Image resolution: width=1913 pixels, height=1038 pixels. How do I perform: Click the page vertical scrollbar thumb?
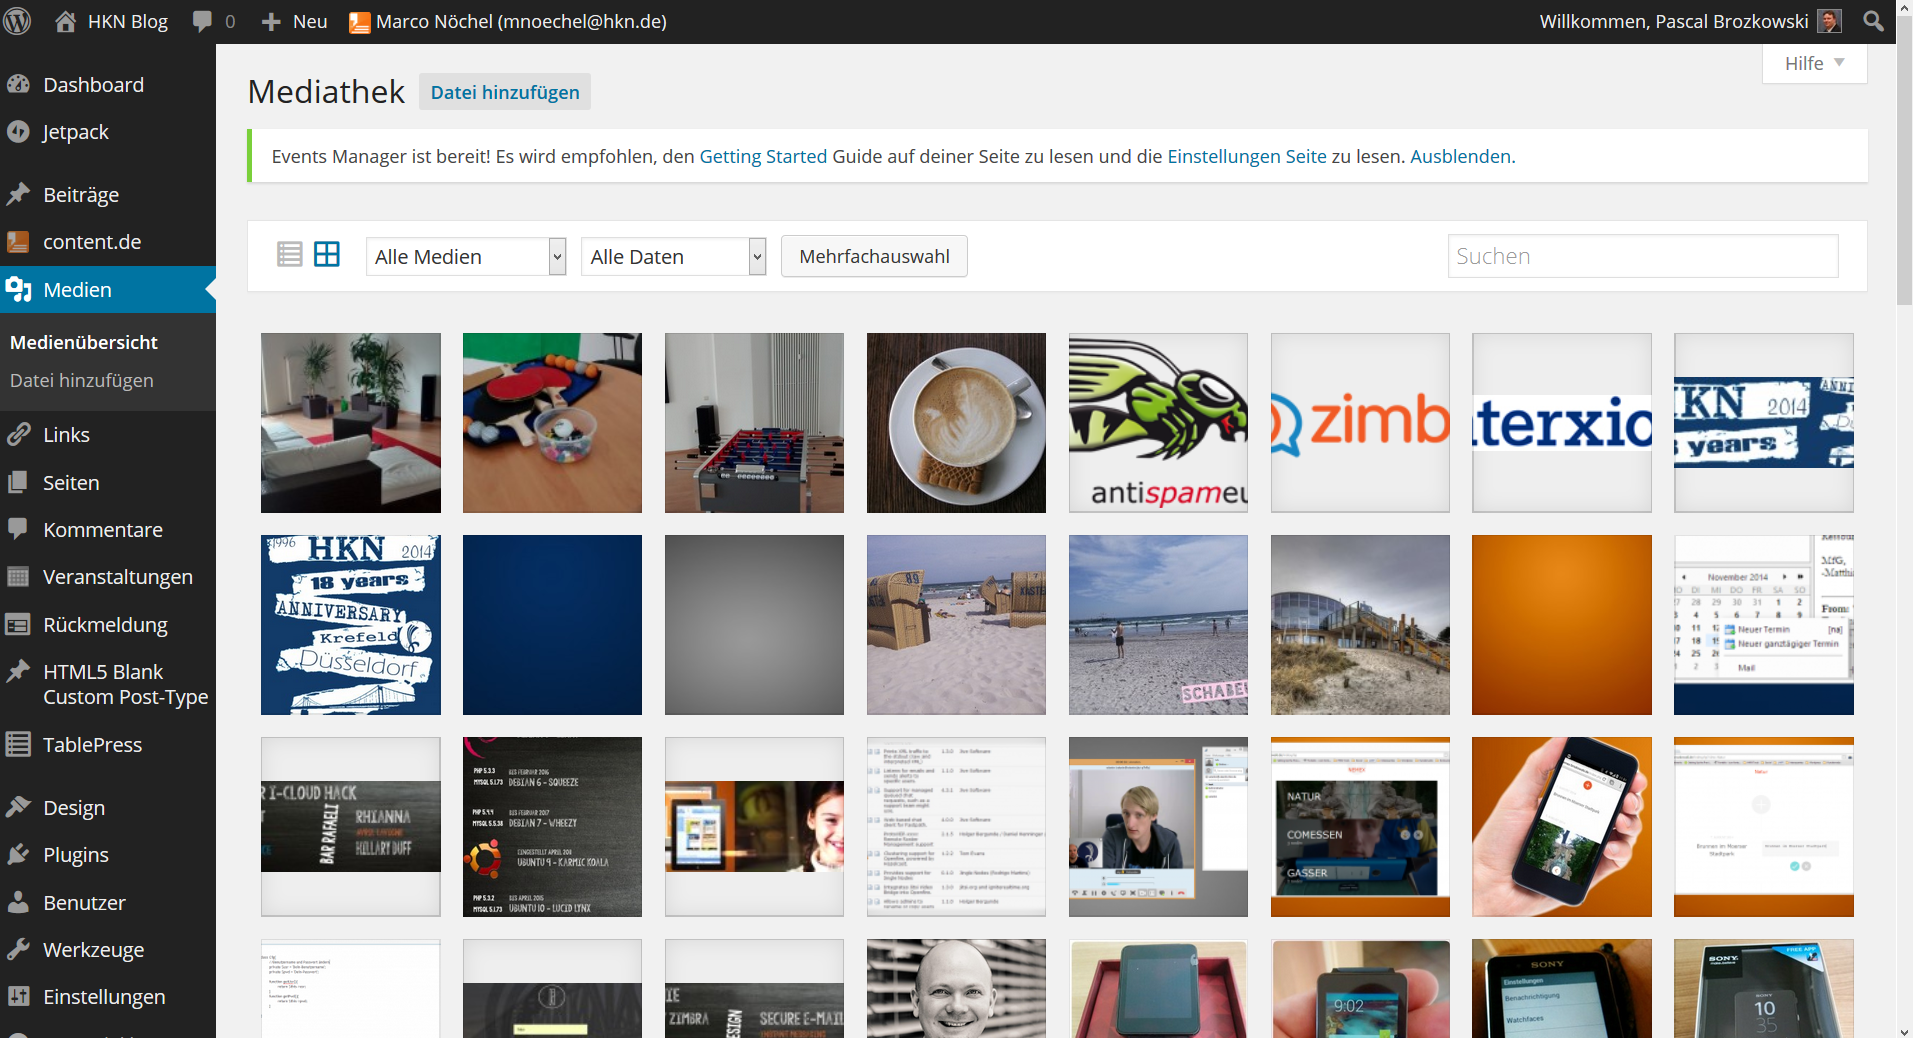point(1904,160)
